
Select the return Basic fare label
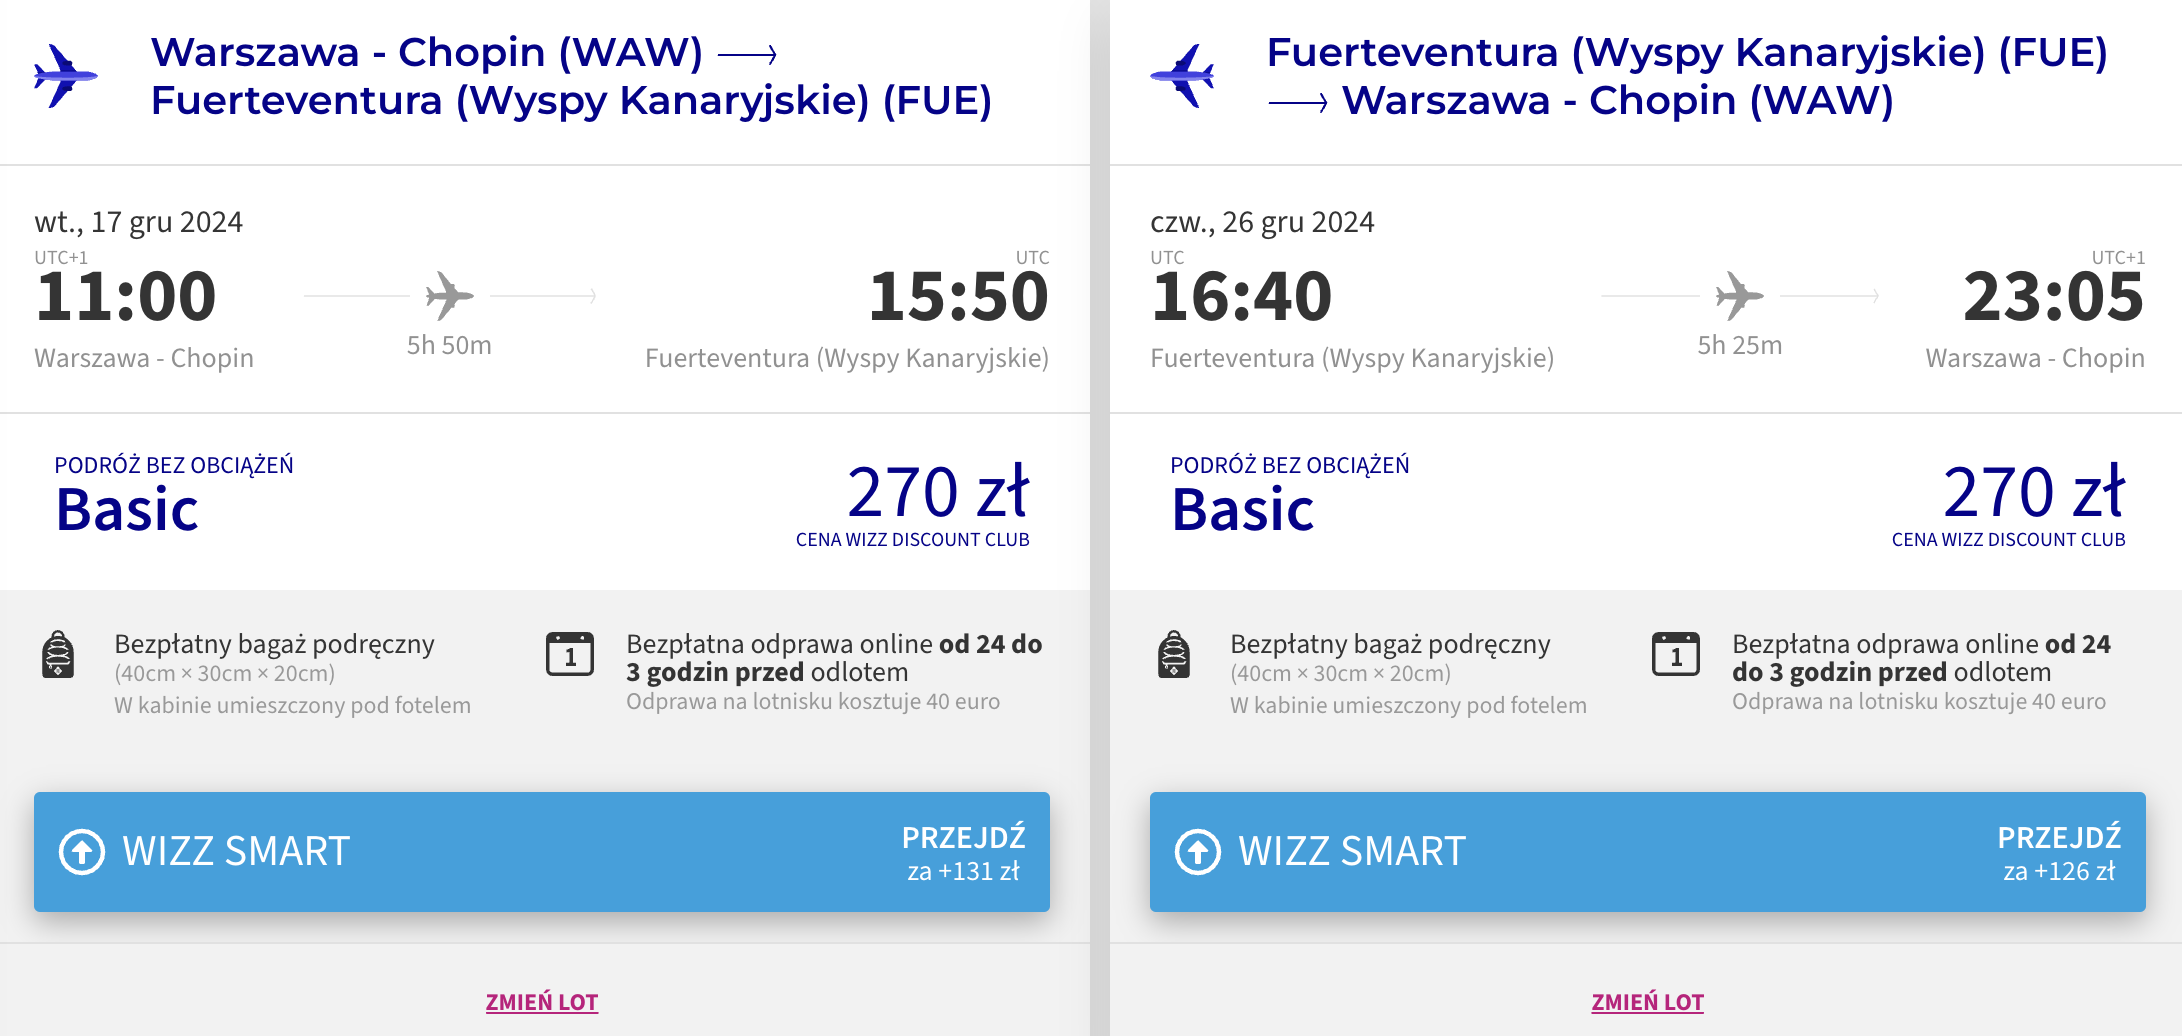[x=1243, y=510]
